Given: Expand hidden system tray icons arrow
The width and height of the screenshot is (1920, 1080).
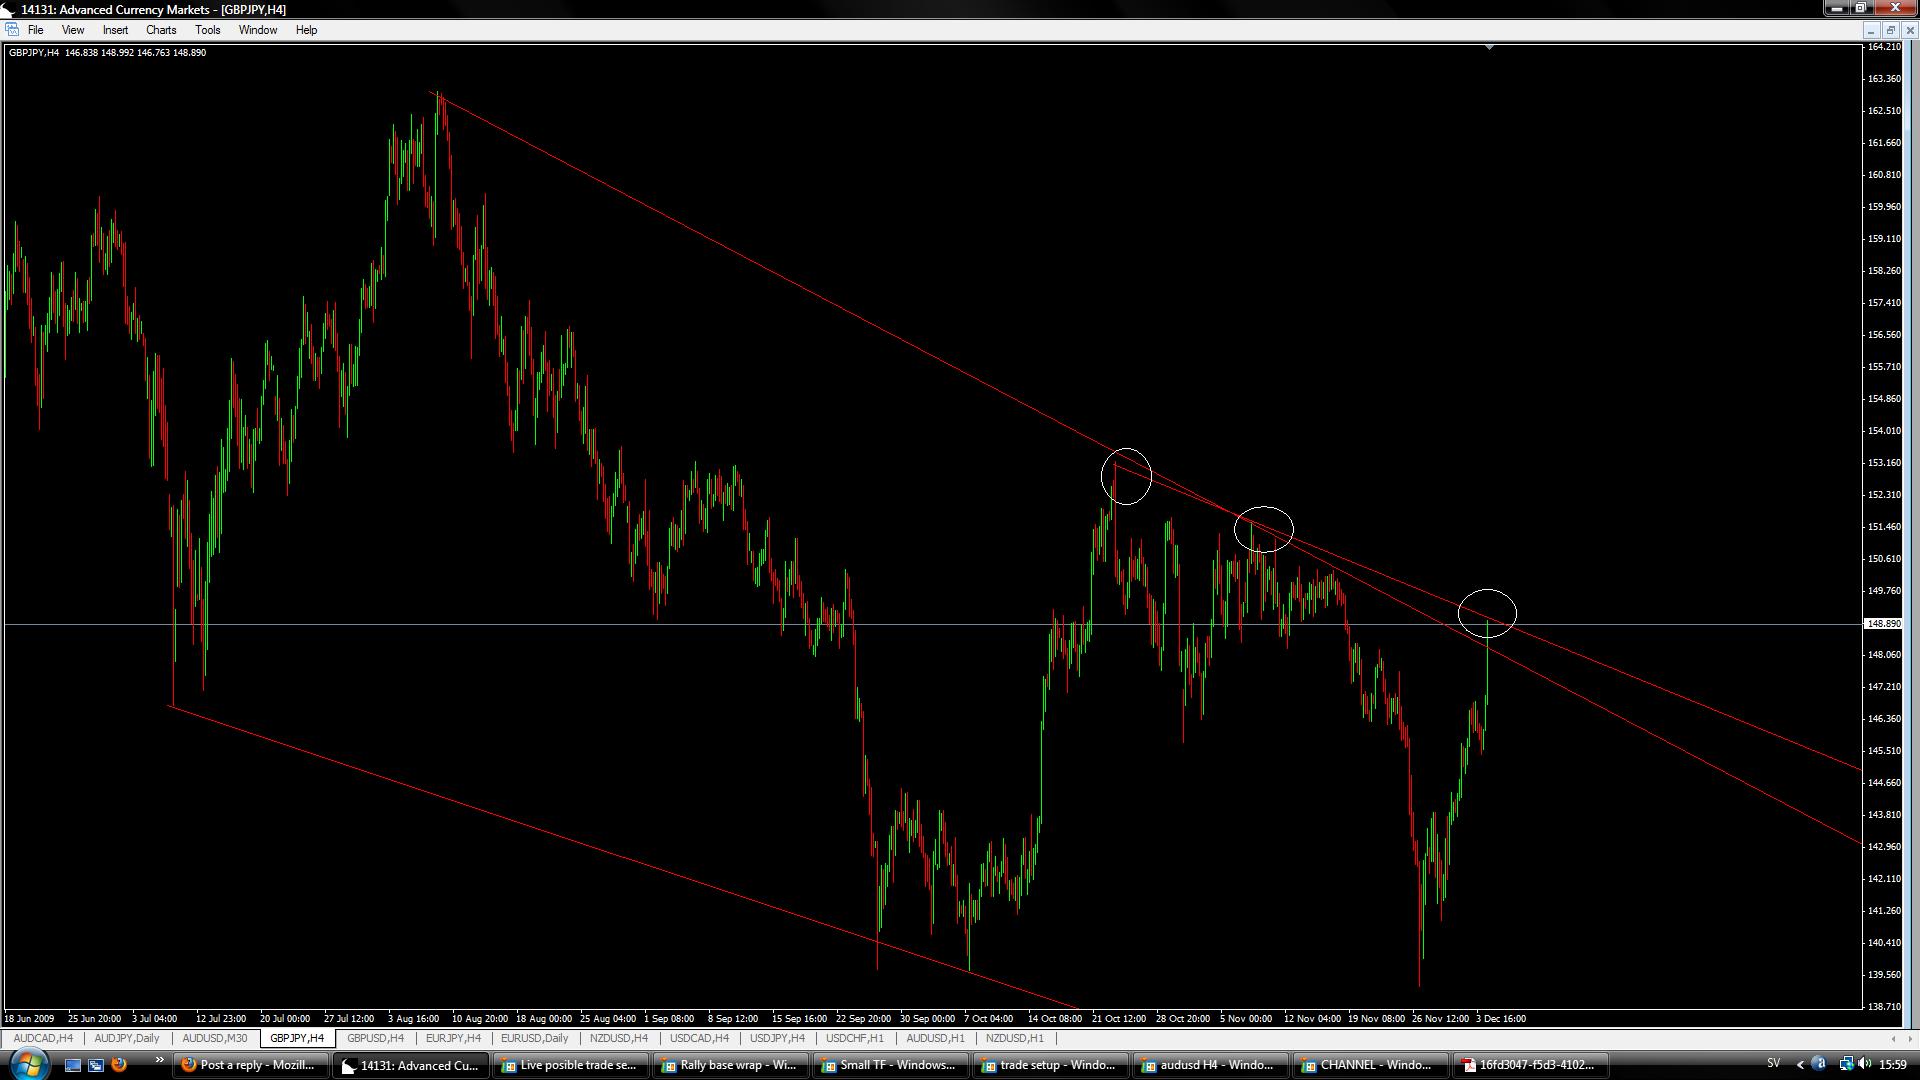Looking at the screenshot, I should coord(1800,1064).
